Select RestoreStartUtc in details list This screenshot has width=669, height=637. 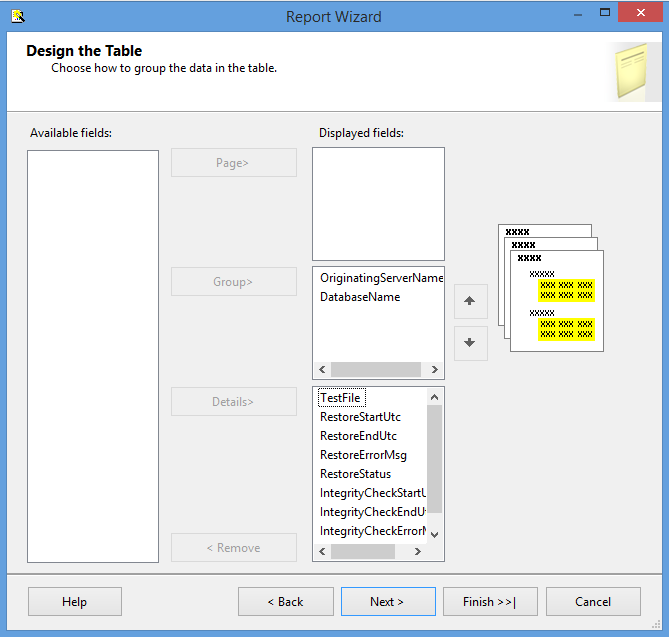click(x=360, y=417)
